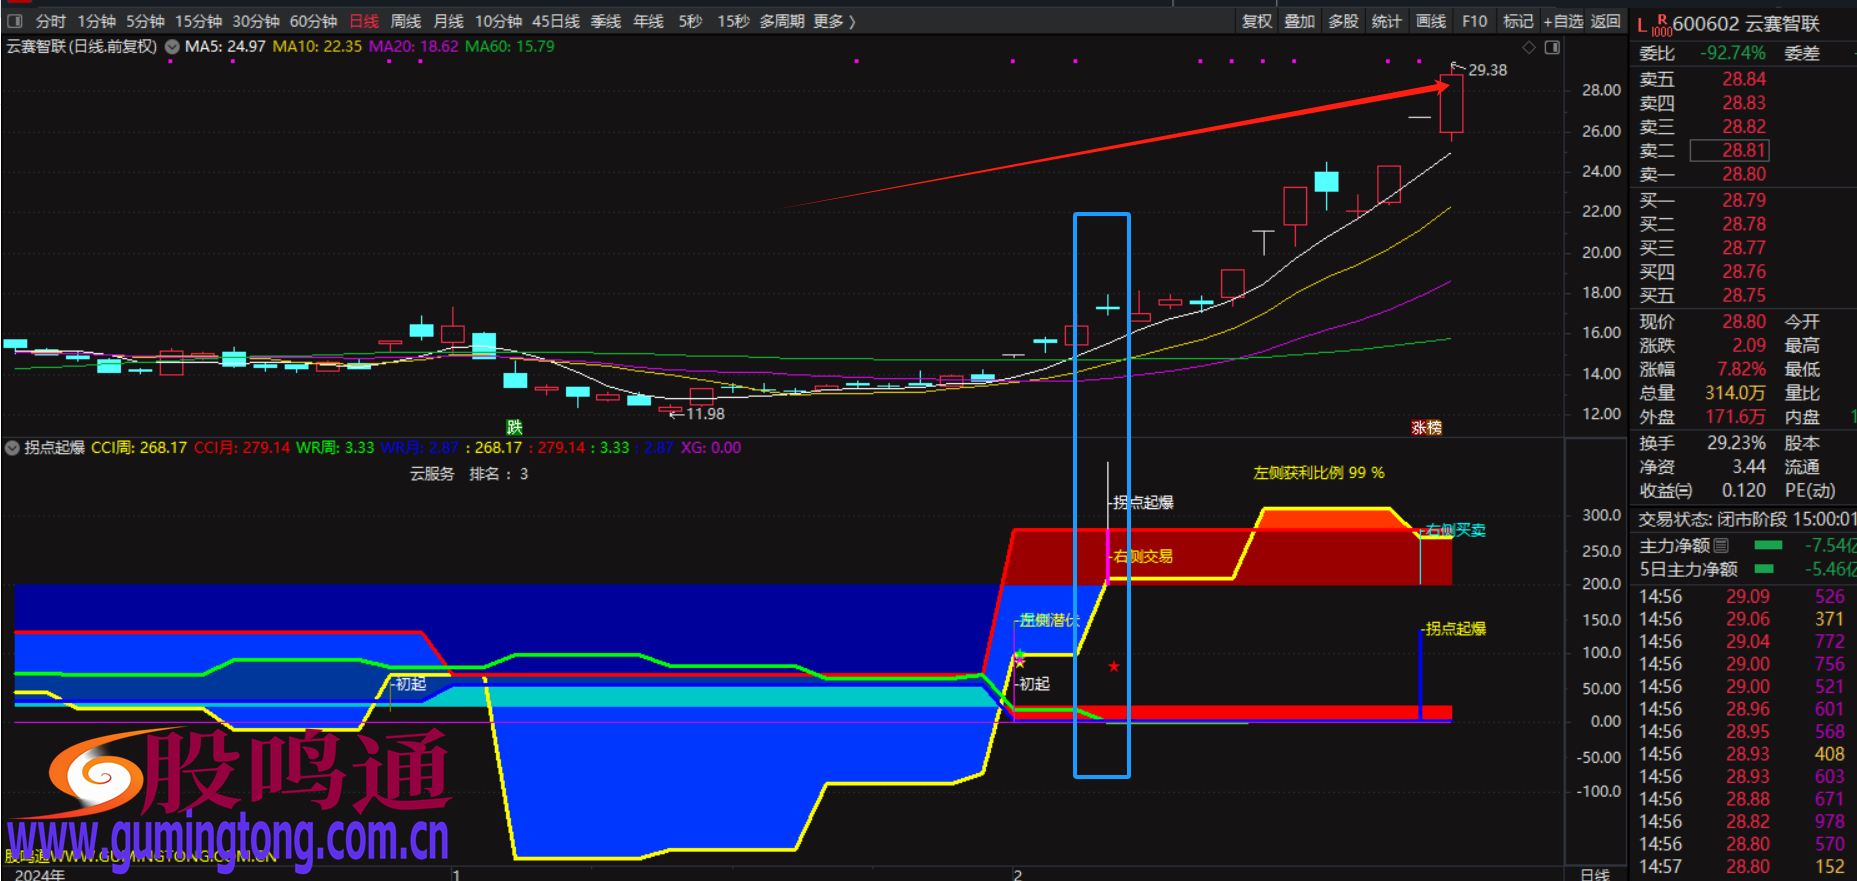Click the green 跌 marker on chart
1857x881 pixels.
tap(514, 428)
